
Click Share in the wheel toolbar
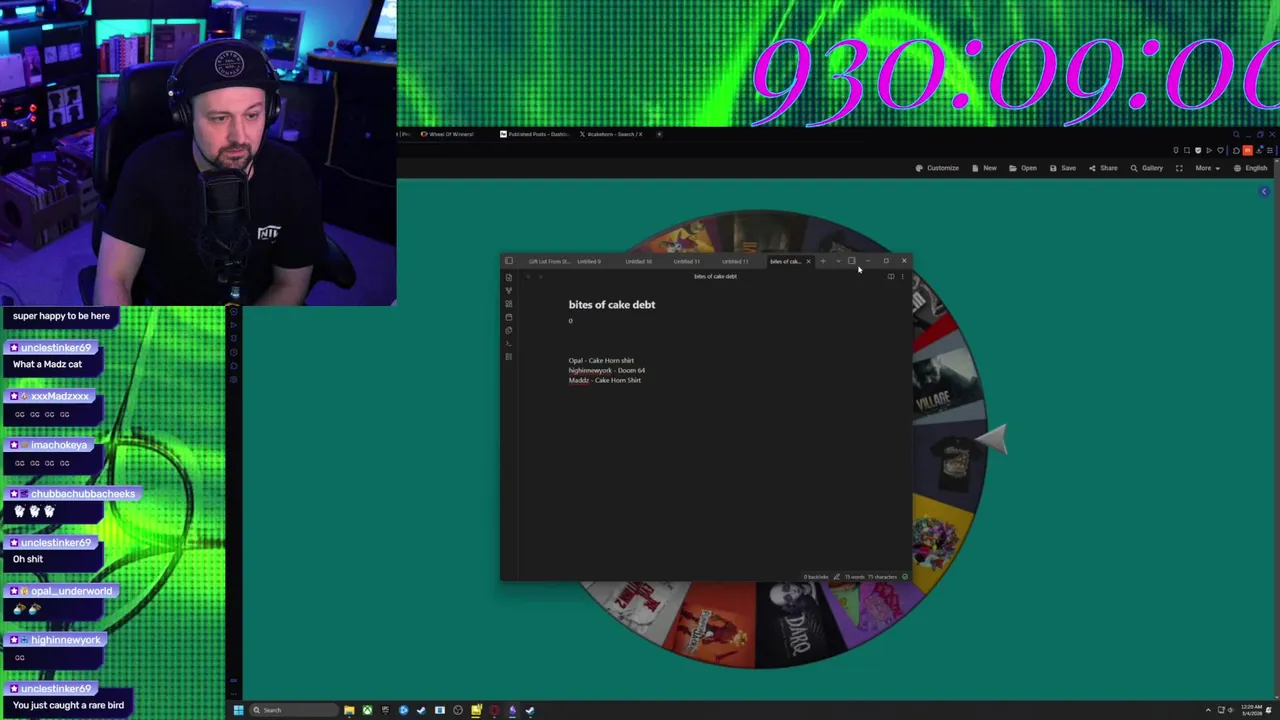(x=1103, y=168)
